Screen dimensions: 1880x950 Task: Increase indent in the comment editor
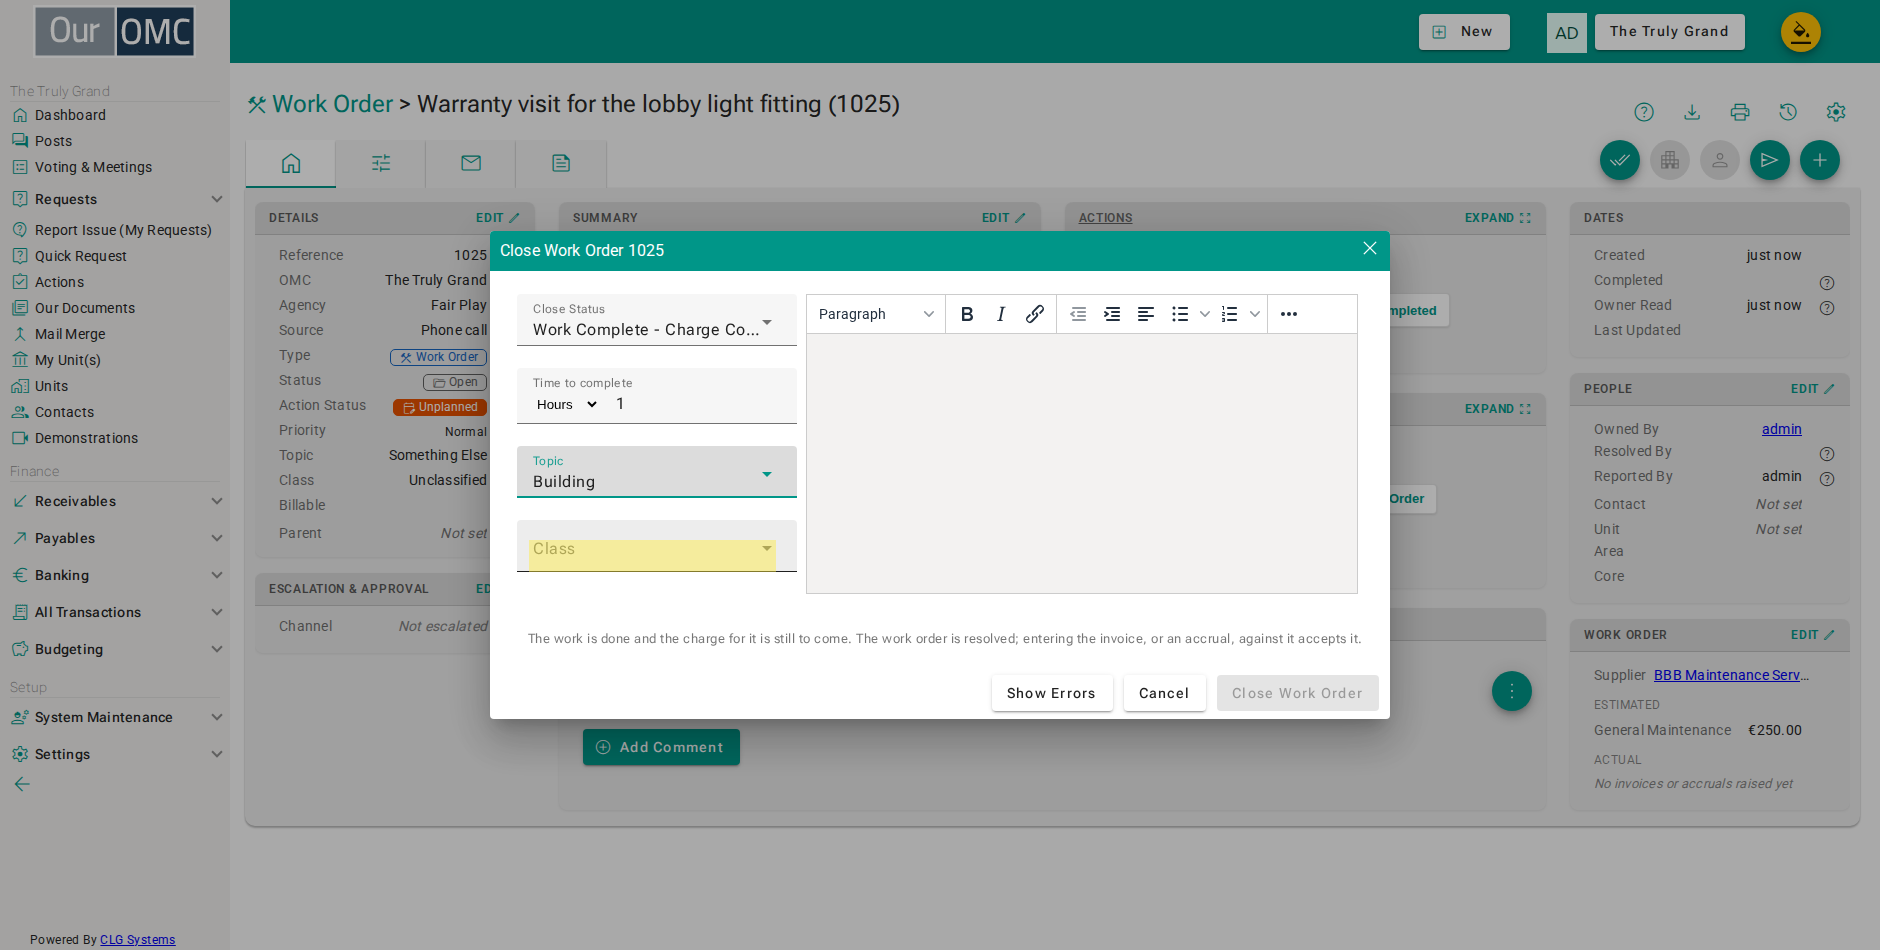tap(1112, 314)
